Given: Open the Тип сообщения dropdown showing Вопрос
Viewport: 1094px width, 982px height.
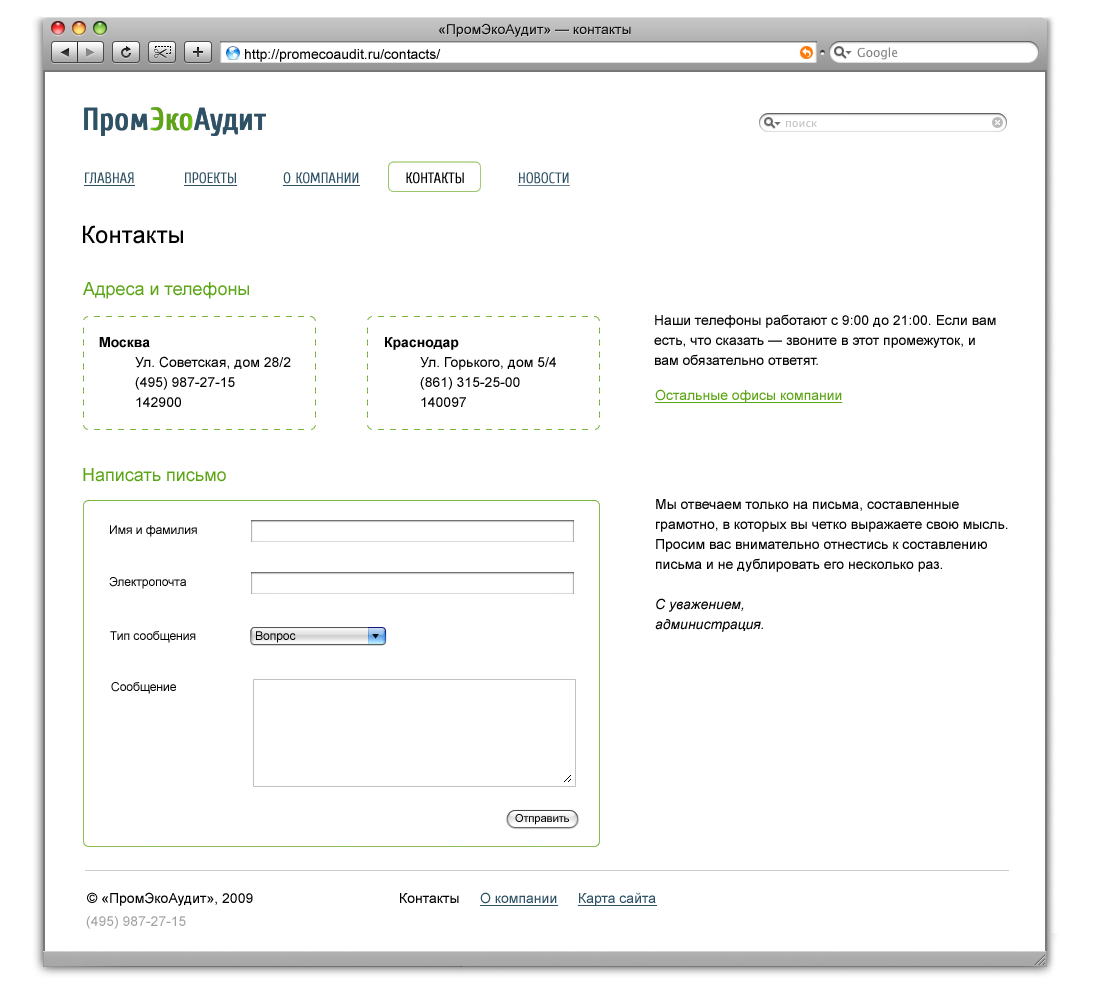Looking at the screenshot, I should pos(318,636).
